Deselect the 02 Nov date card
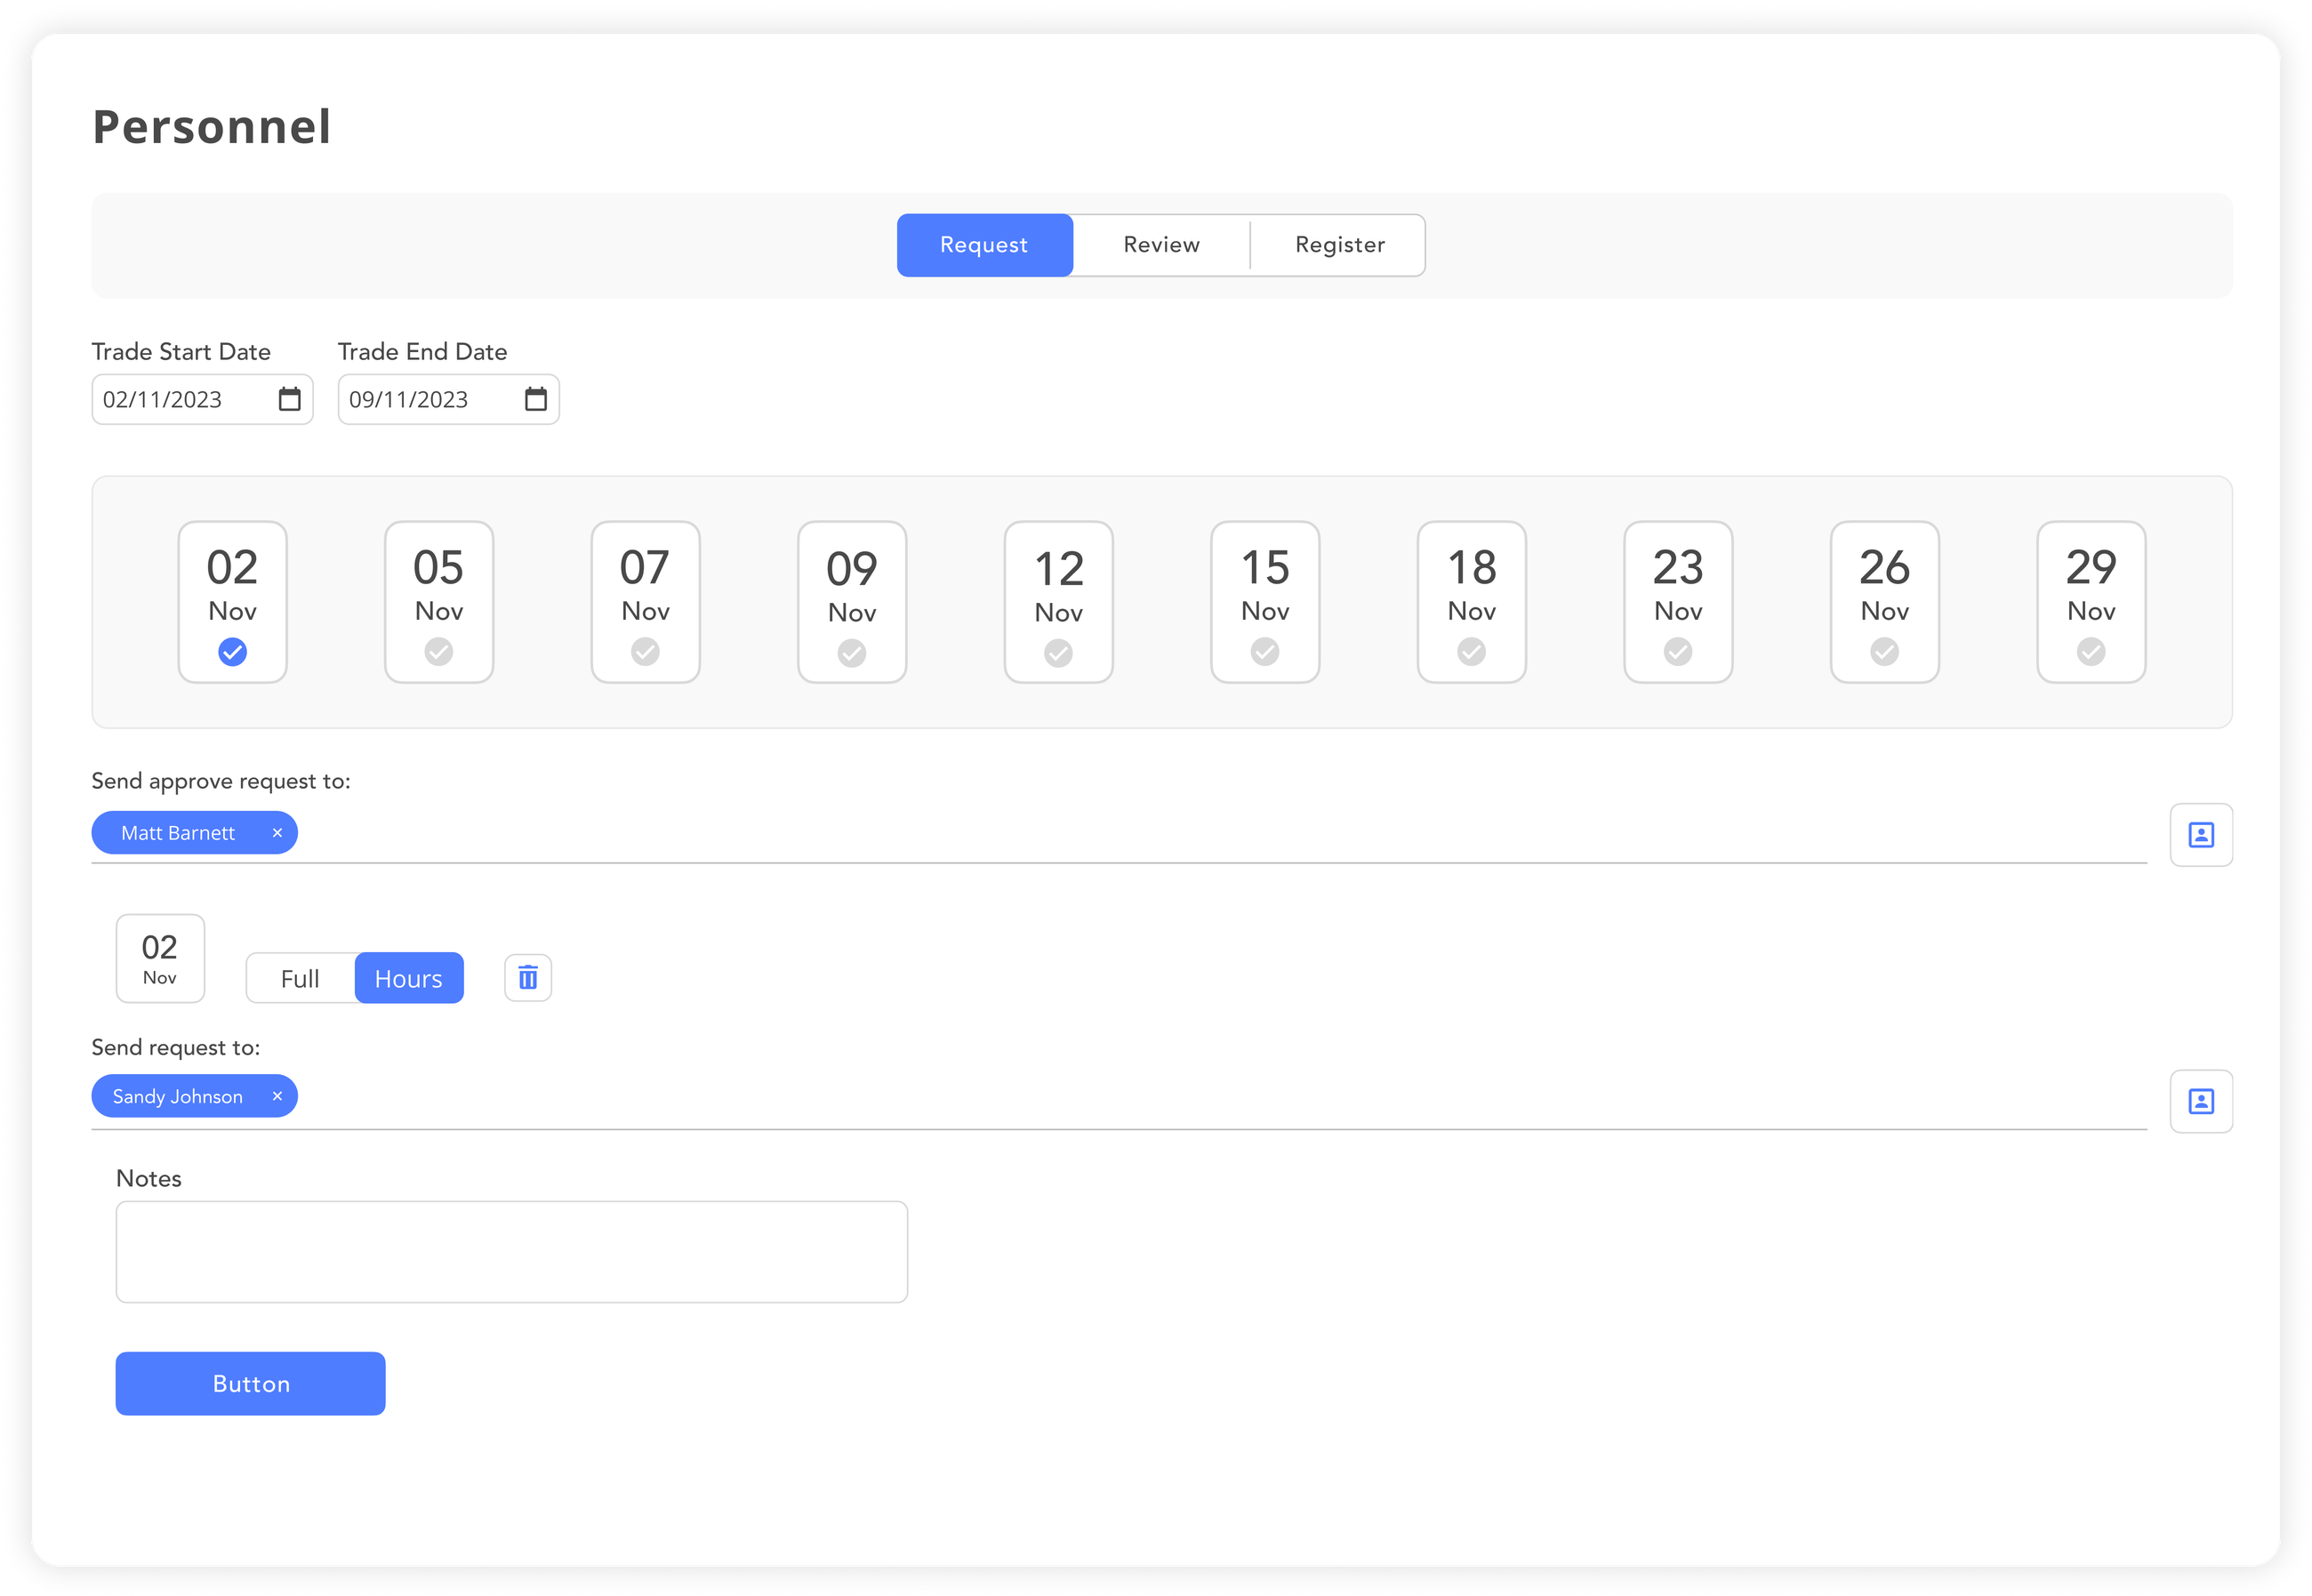 232,601
